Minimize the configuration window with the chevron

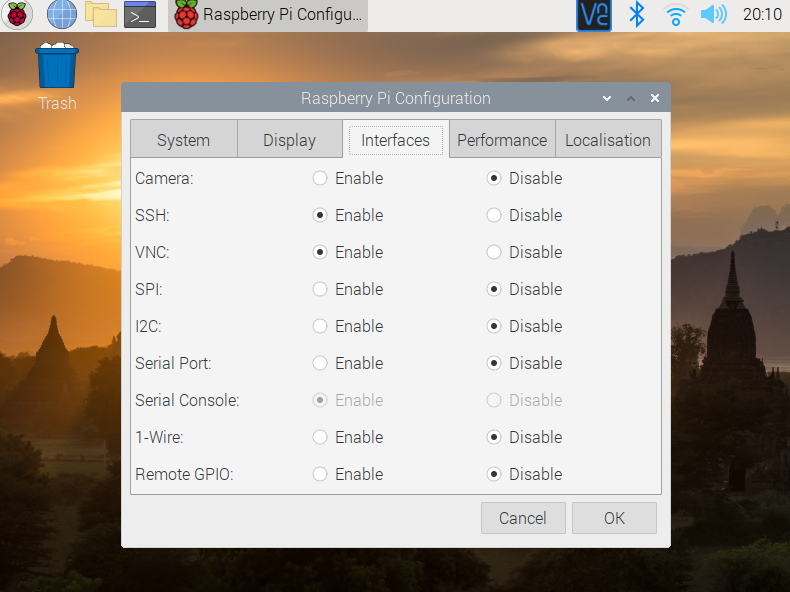(x=607, y=98)
